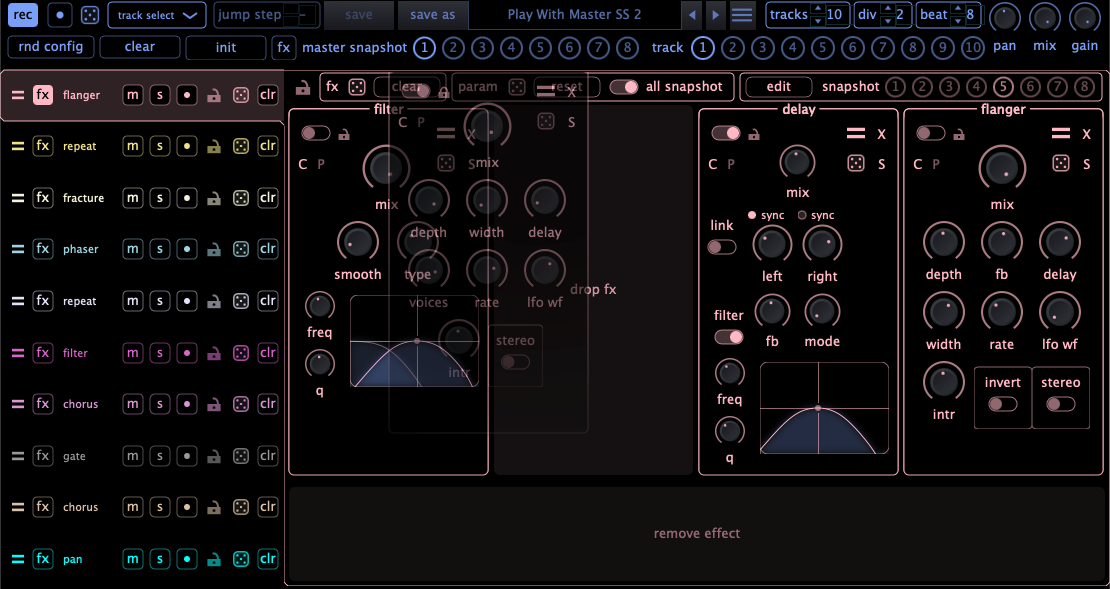
Task: Select master snapshot 2
Action: 454,47
